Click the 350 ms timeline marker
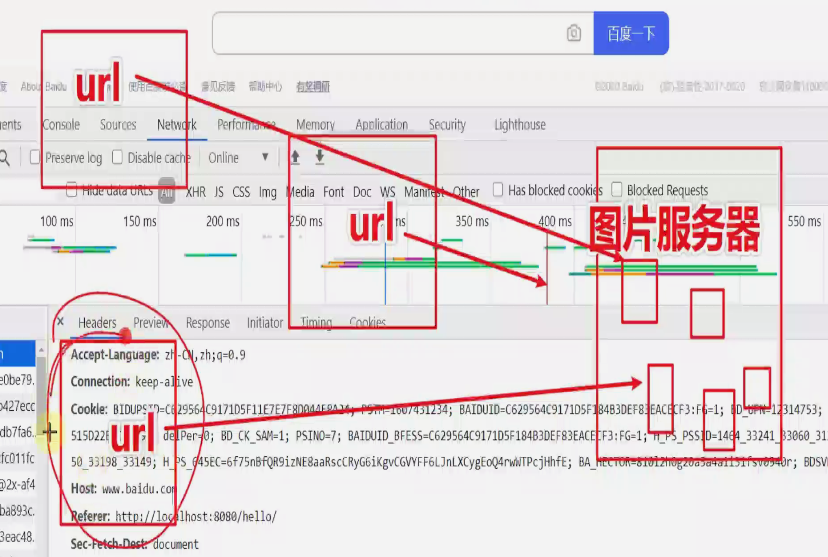828x557 pixels. [x=472, y=221]
